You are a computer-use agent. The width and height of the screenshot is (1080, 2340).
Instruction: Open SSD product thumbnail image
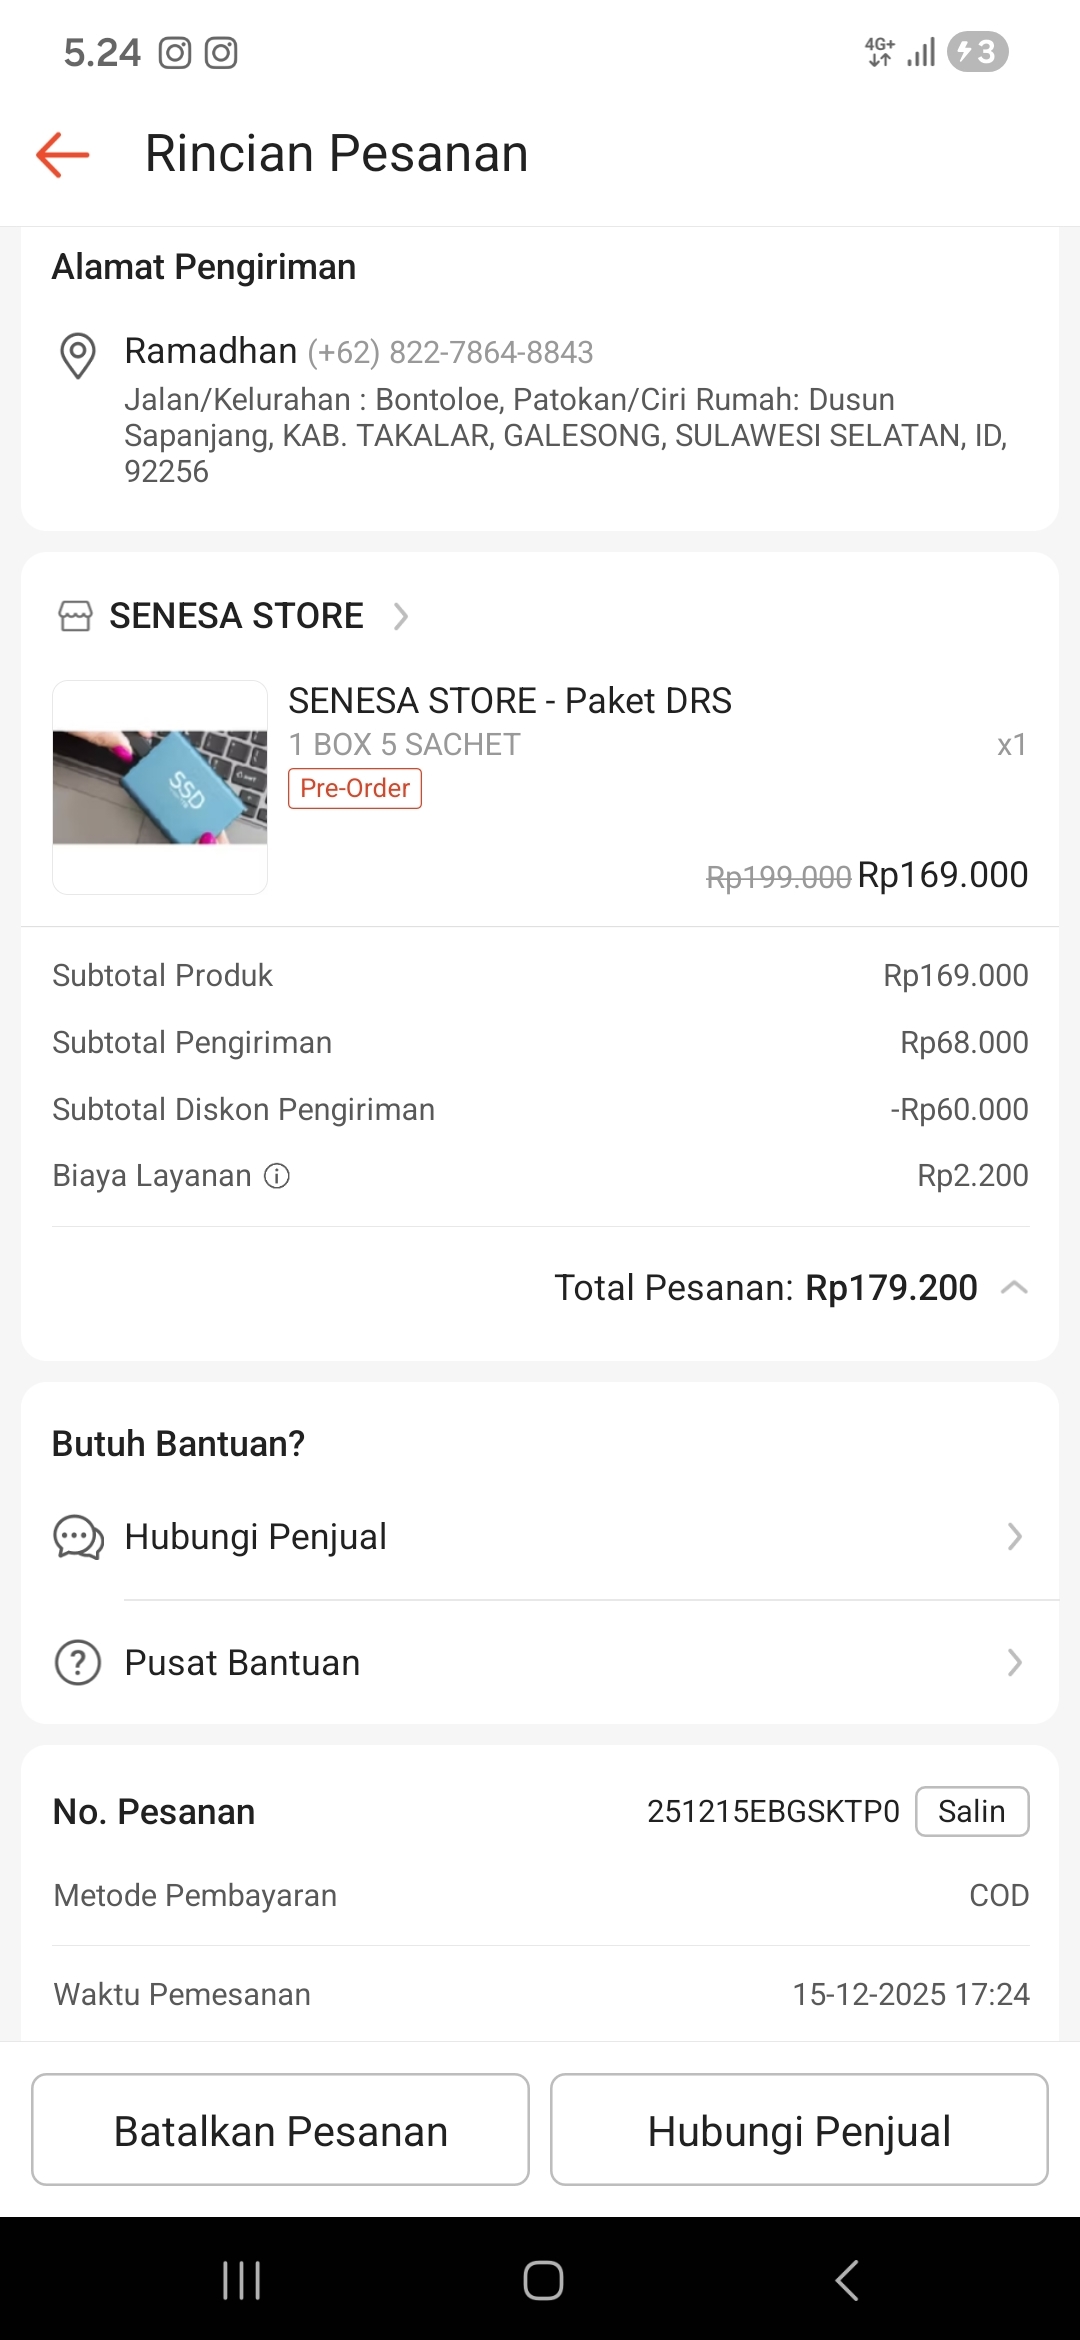click(x=160, y=787)
